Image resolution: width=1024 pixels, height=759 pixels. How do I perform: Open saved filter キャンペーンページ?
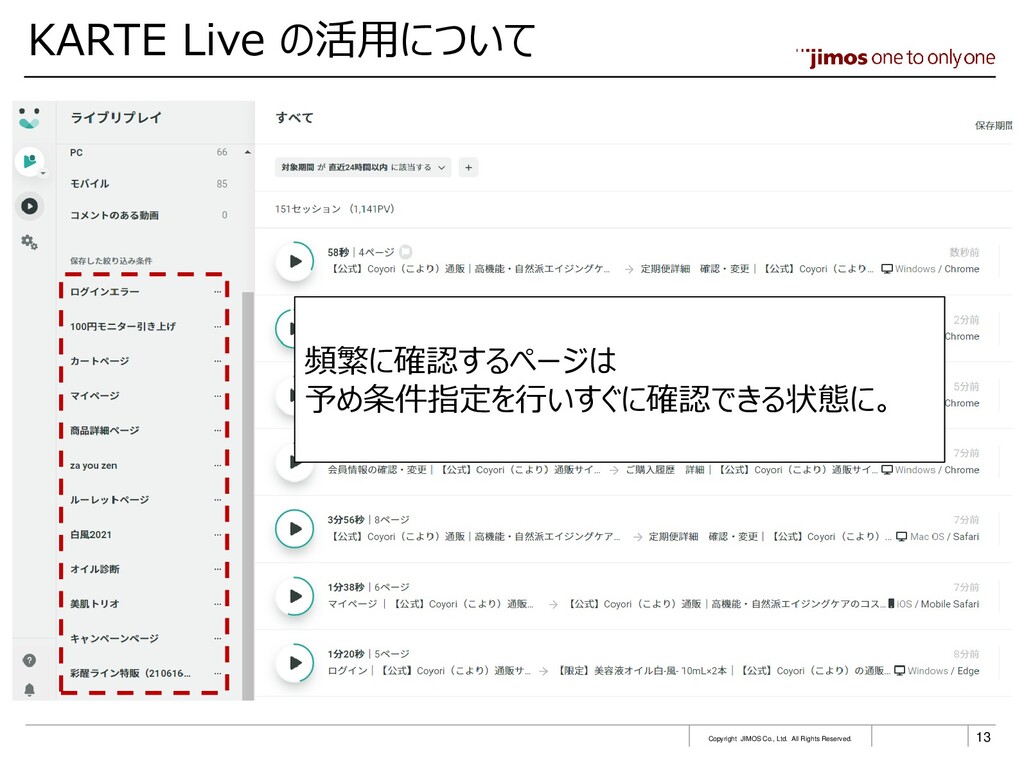(114, 638)
